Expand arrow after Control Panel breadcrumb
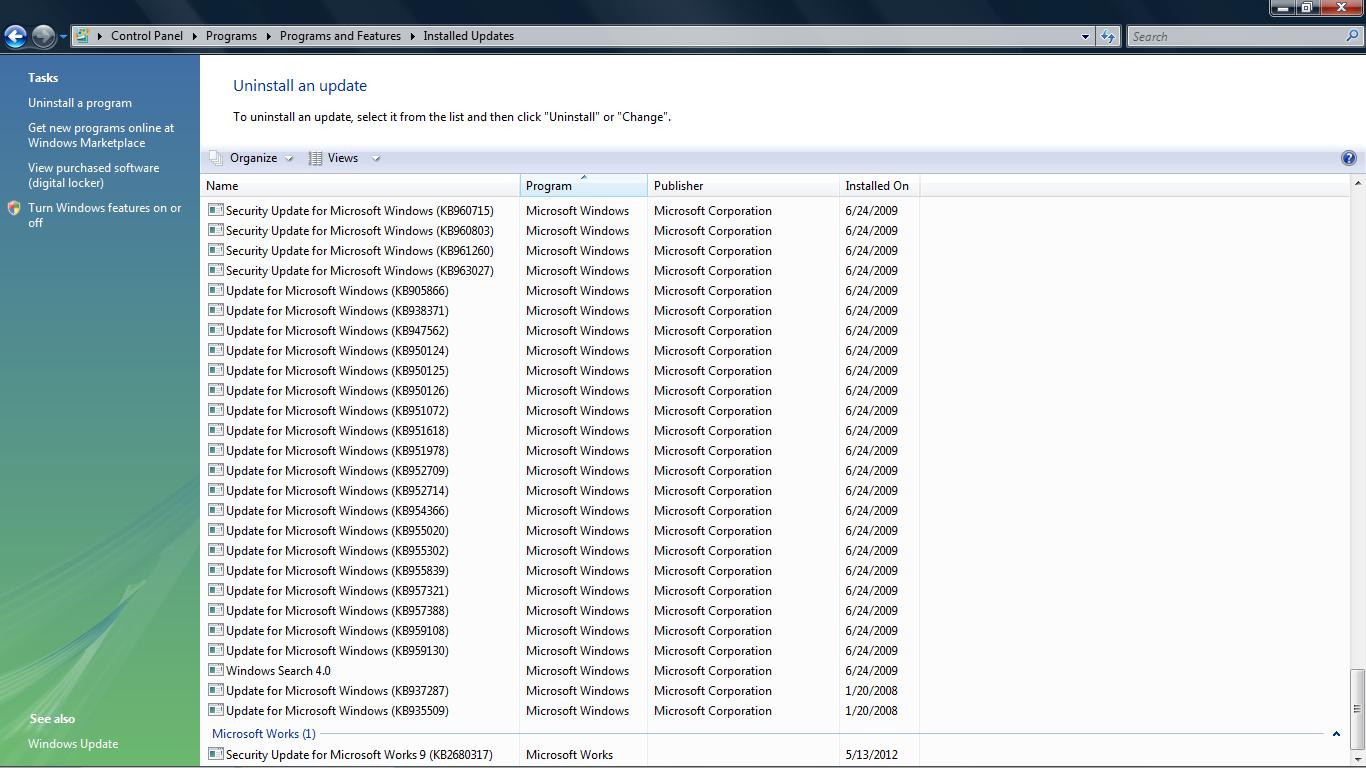The image size is (1366, 768). click(194, 36)
